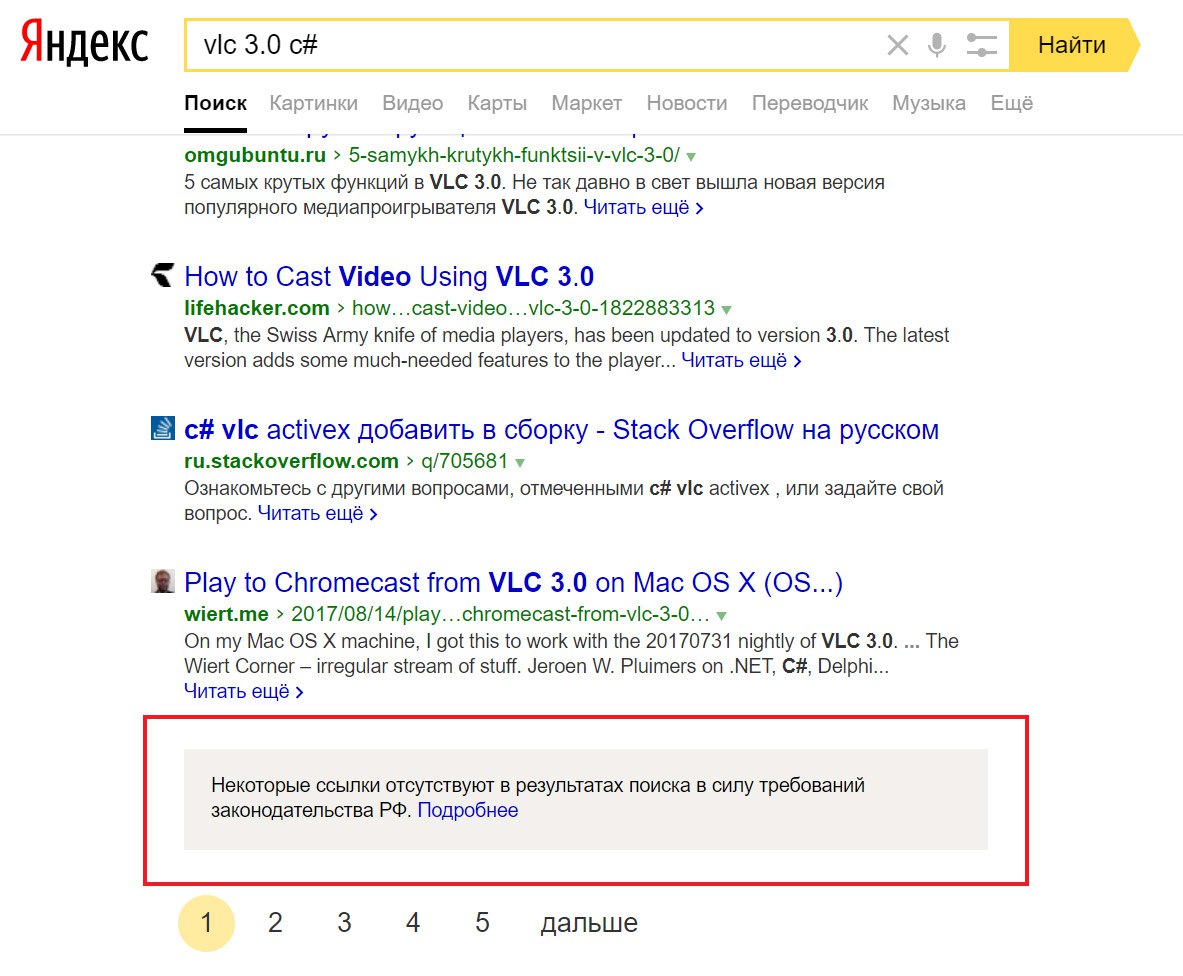1183x976 pixels.
Task: Switch to the Картинки tab
Action: (x=313, y=103)
